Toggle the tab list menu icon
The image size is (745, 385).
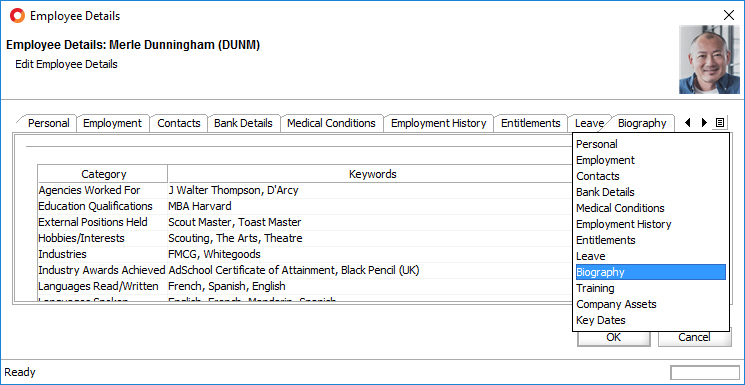pos(720,123)
